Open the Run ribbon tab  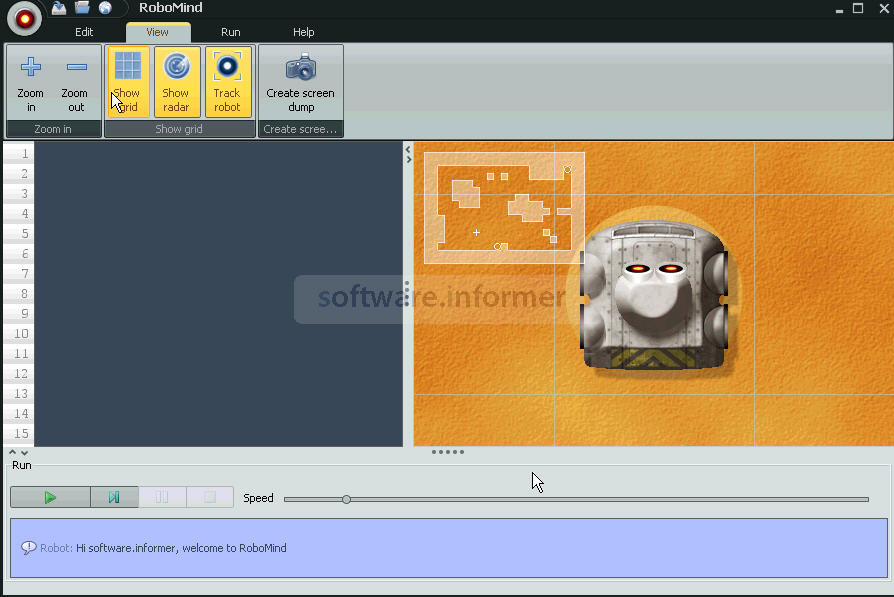coord(230,32)
